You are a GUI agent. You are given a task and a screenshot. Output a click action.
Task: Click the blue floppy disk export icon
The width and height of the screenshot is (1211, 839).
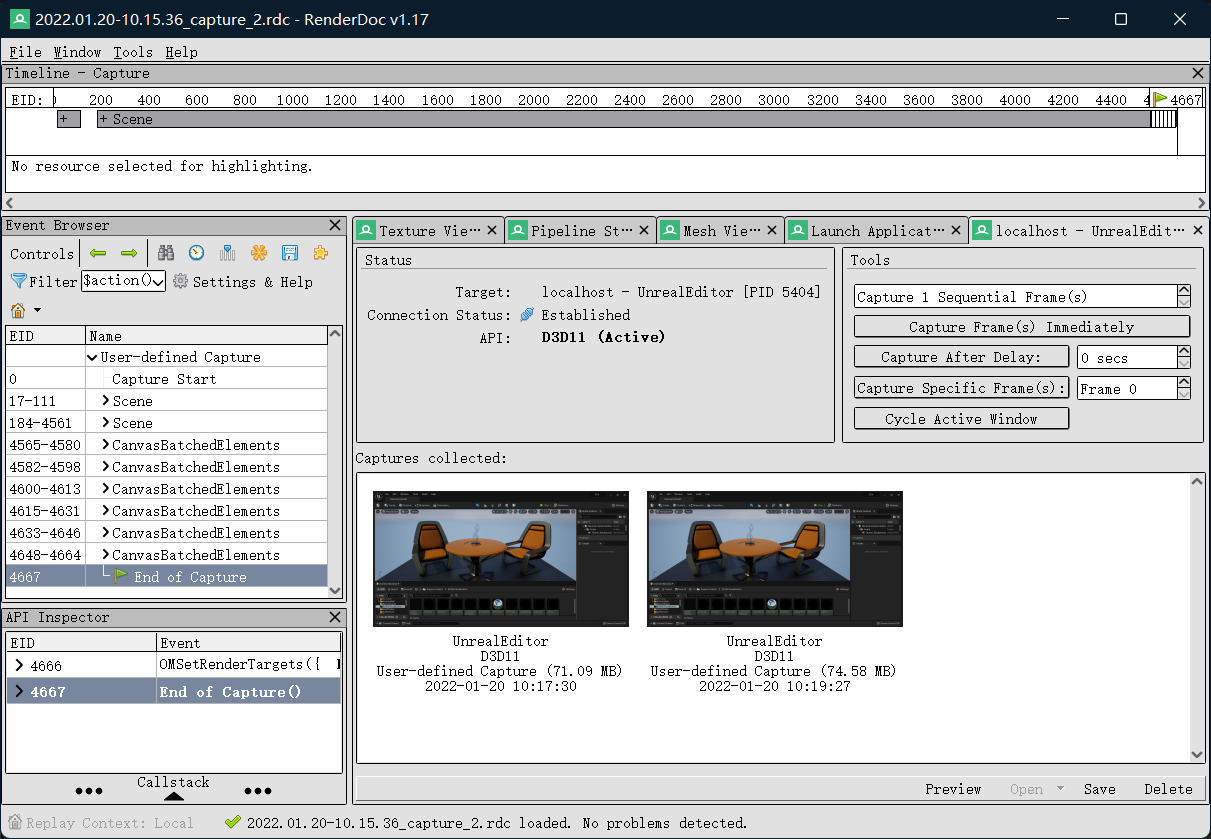click(x=290, y=253)
